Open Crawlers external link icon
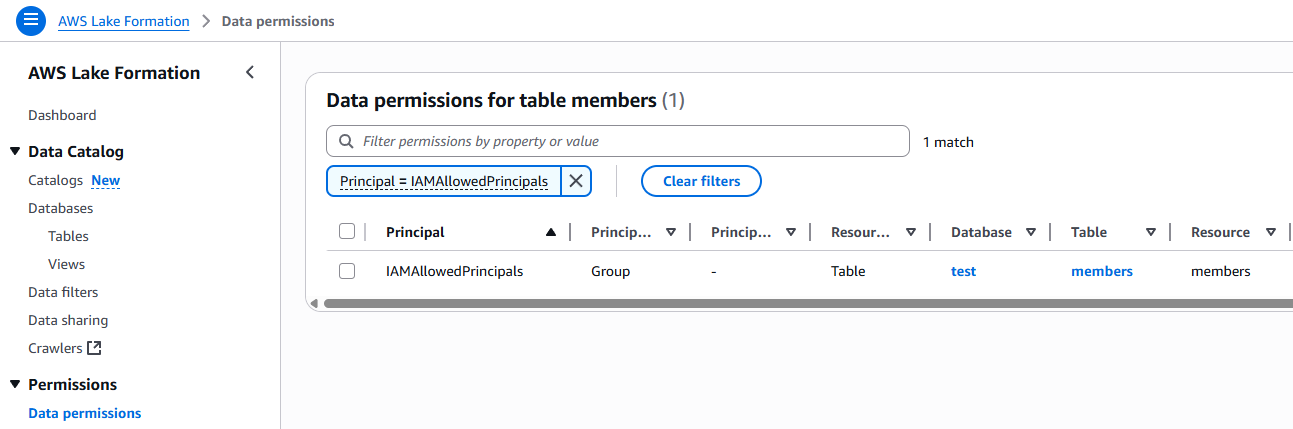Image resolution: width=1293 pixels, height=429 pixels. tap(95, 348)
